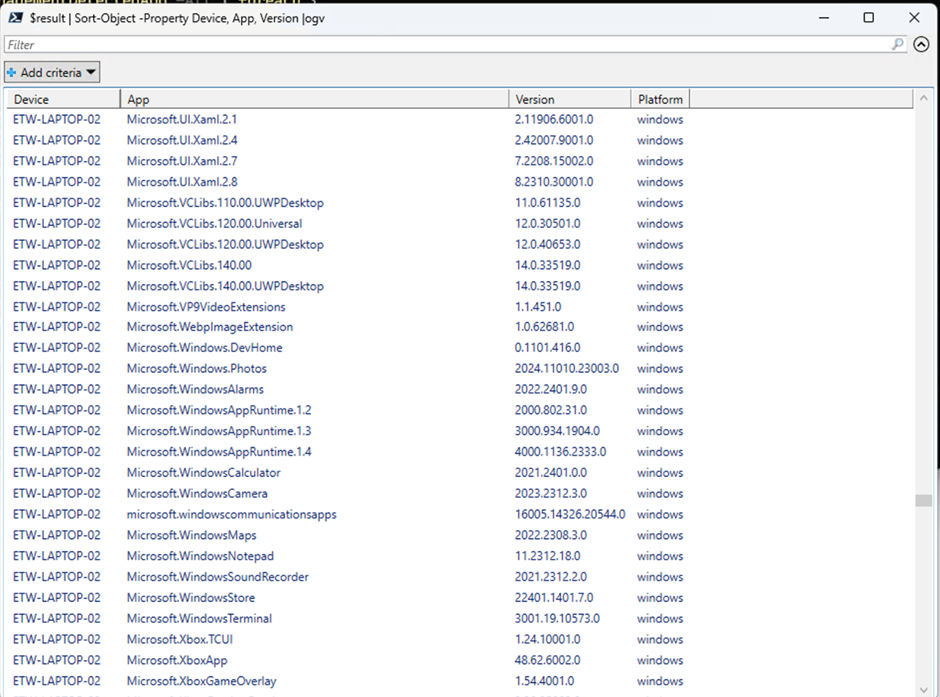Select Microsoft.VCLibs.120.00.Universal app entry

(215, 224)
